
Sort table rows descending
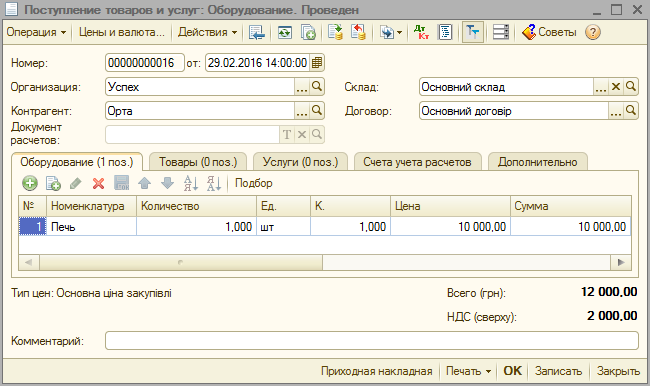point(214,183)
